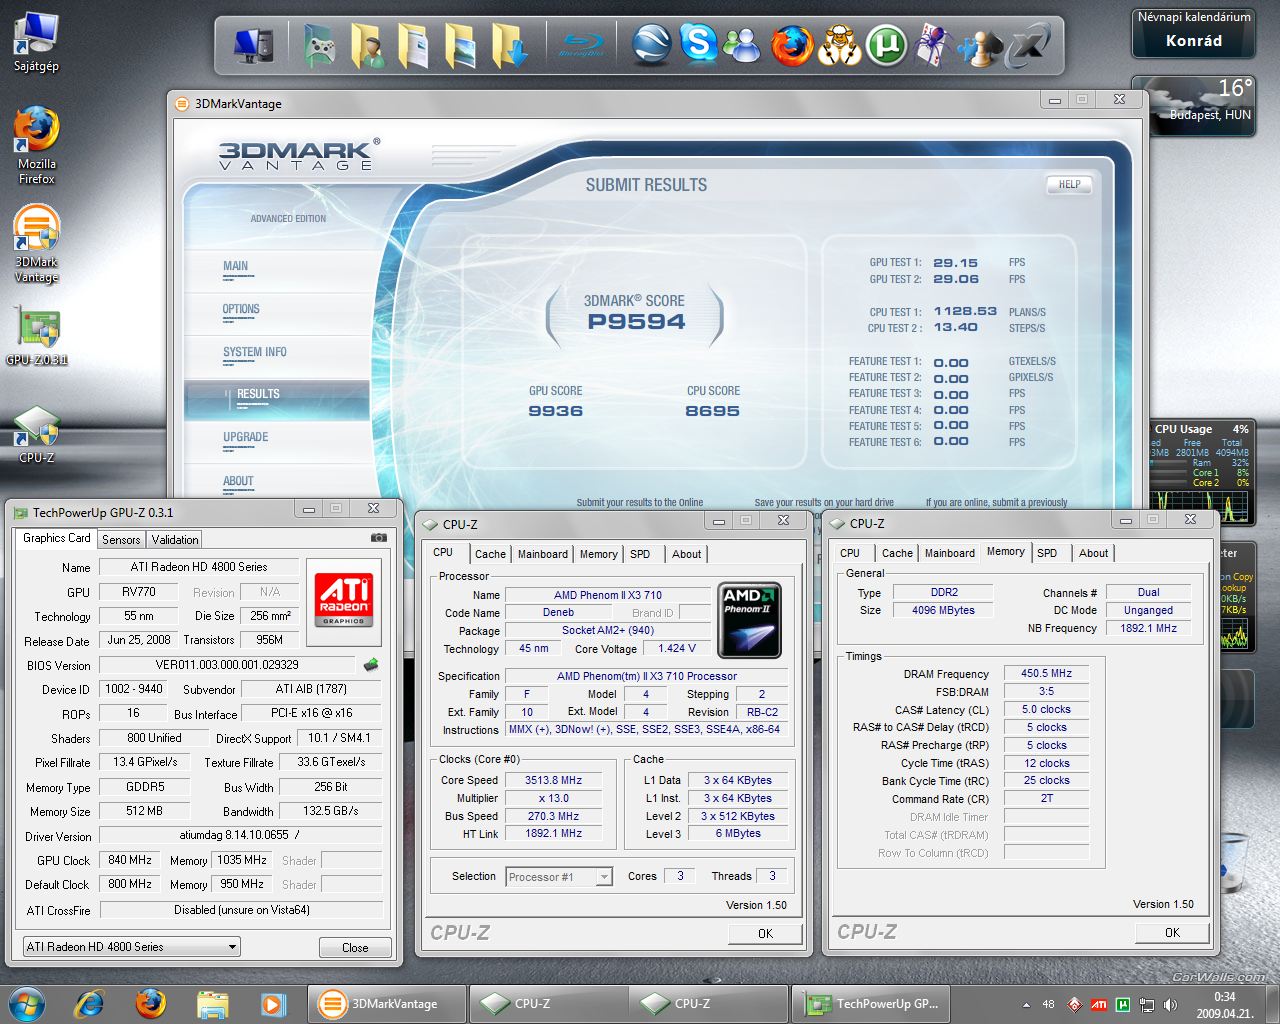Screen dimensions: 1280x1024
Task: Click the Core Speed value 3513.8 MHz
Action: (553, 780)
